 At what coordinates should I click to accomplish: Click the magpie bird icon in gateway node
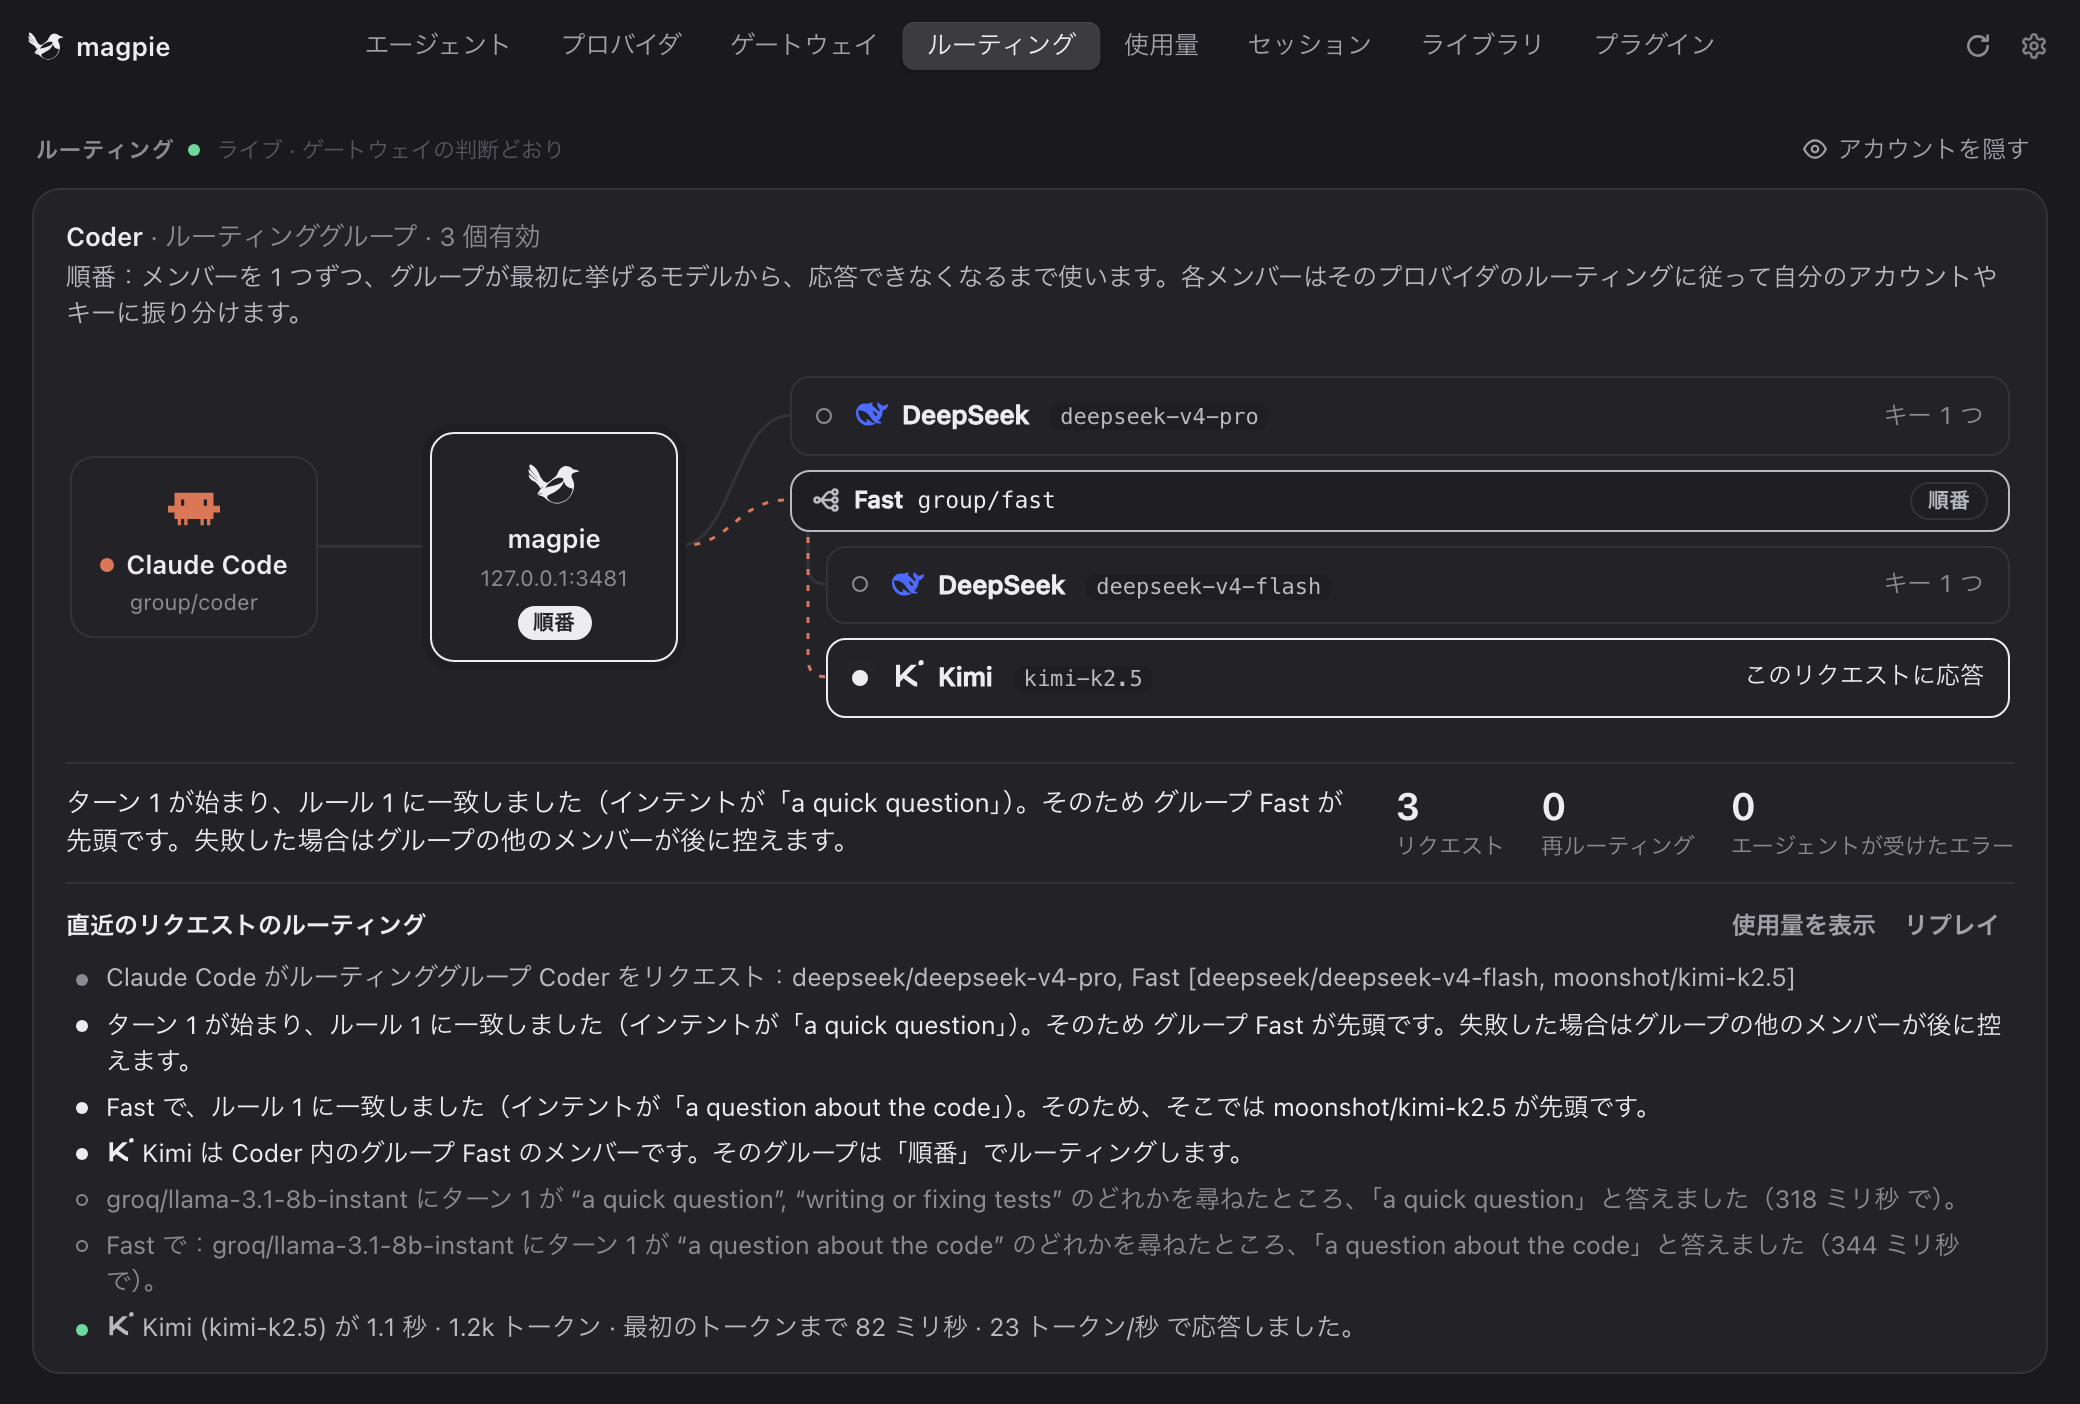(x=554, y=483)
